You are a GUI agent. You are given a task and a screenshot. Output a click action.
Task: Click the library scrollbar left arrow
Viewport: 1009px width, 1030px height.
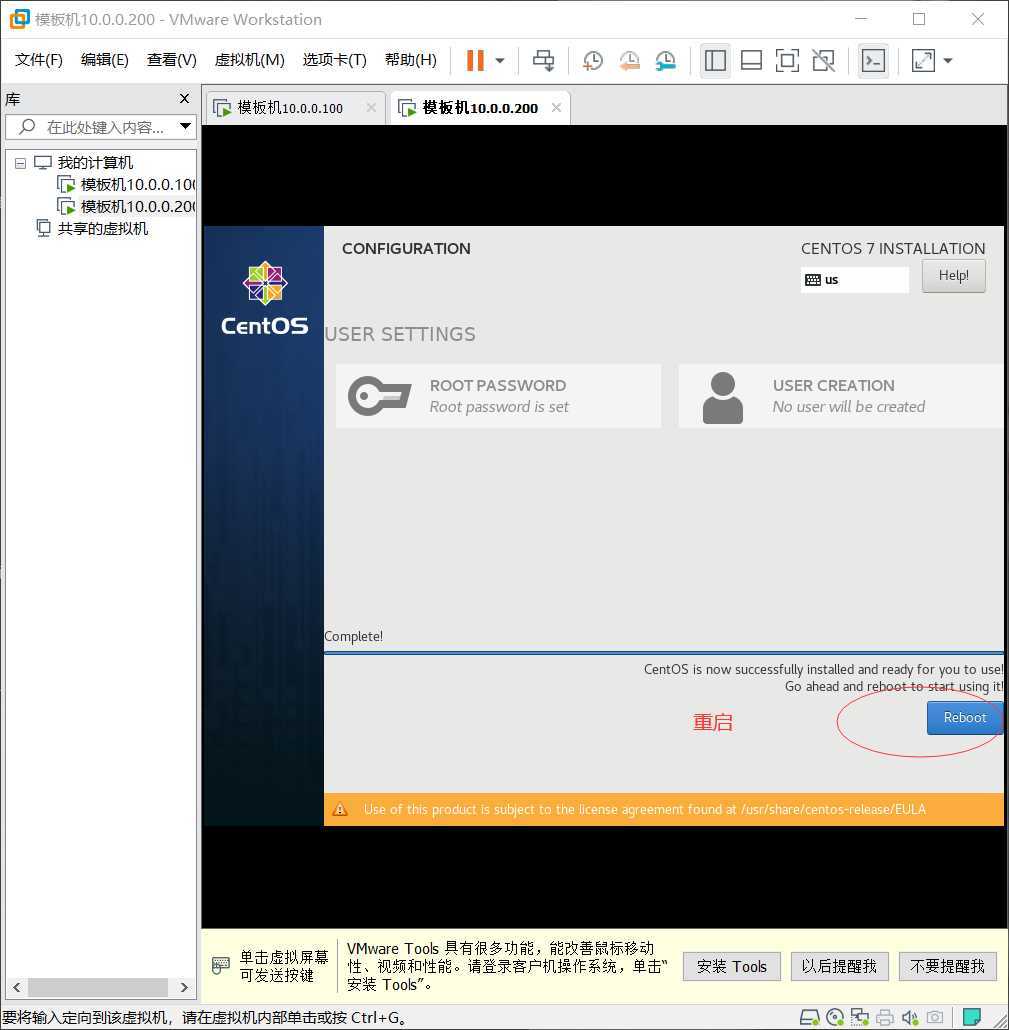tap(16, 987)
